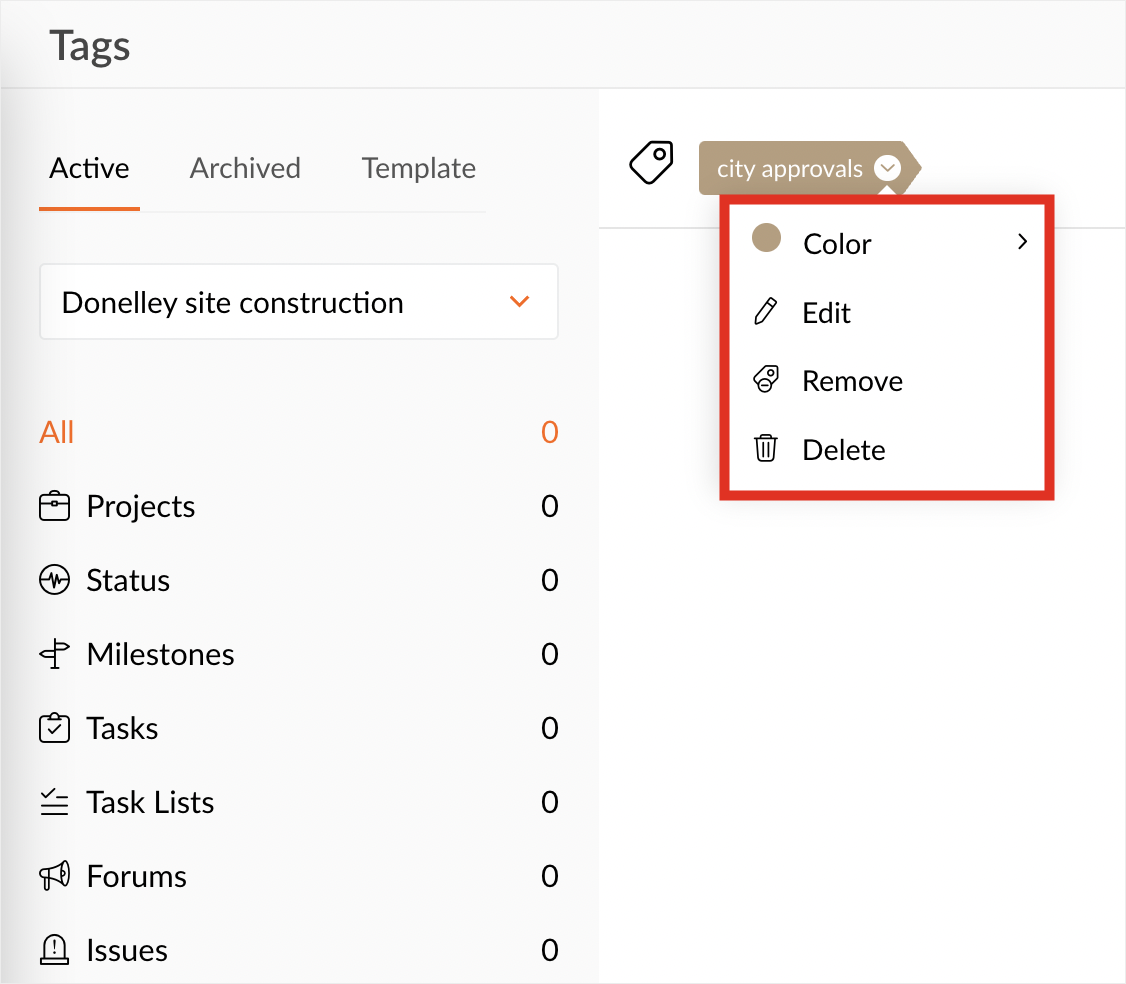
Task: Click the Tasks clipboard icon
Action: point(54,729)
